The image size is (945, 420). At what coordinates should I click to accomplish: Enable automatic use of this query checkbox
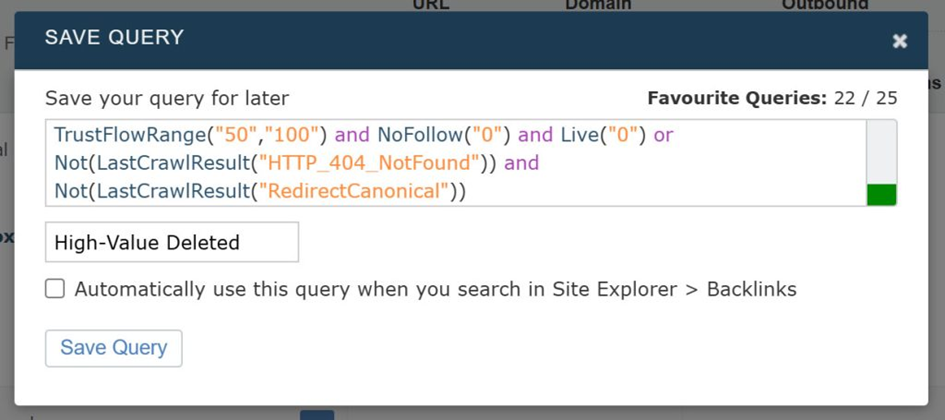click(x=55, y=289)
